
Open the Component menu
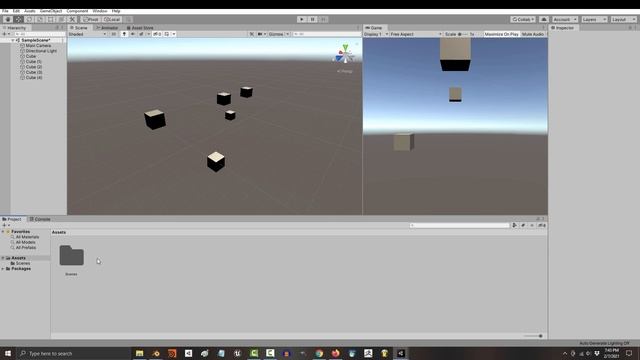pos(77,11)
